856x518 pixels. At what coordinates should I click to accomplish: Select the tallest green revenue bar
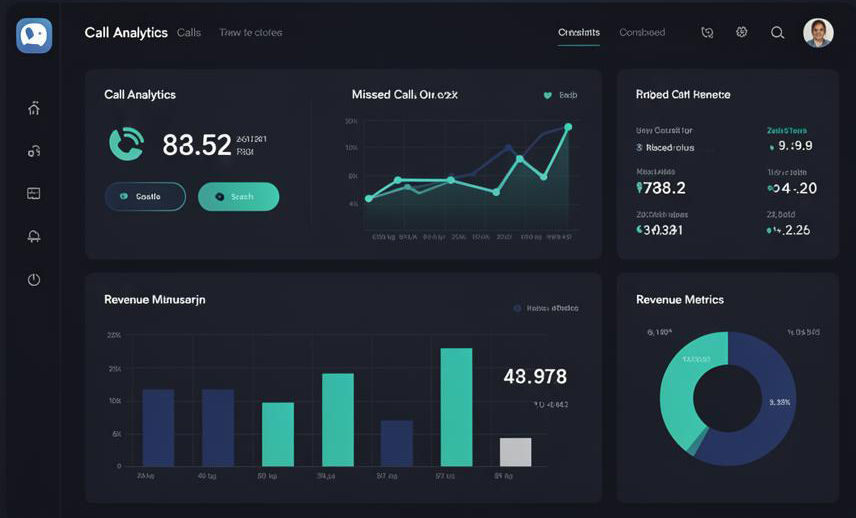(456, 407)
